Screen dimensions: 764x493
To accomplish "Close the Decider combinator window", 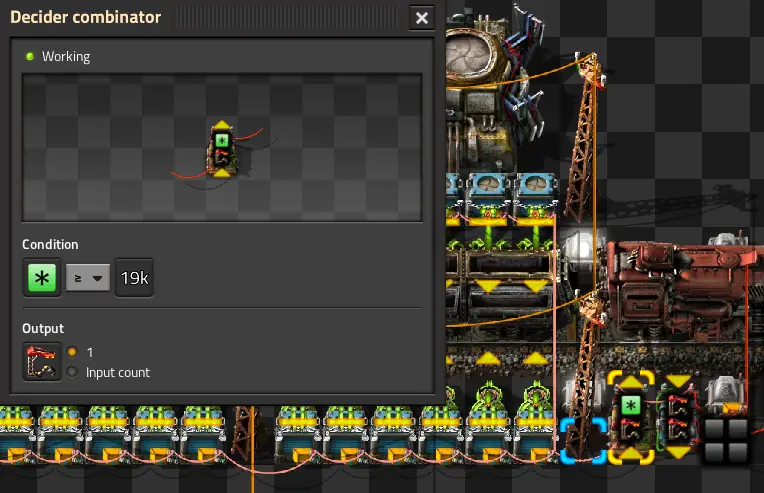I will 421,18.
